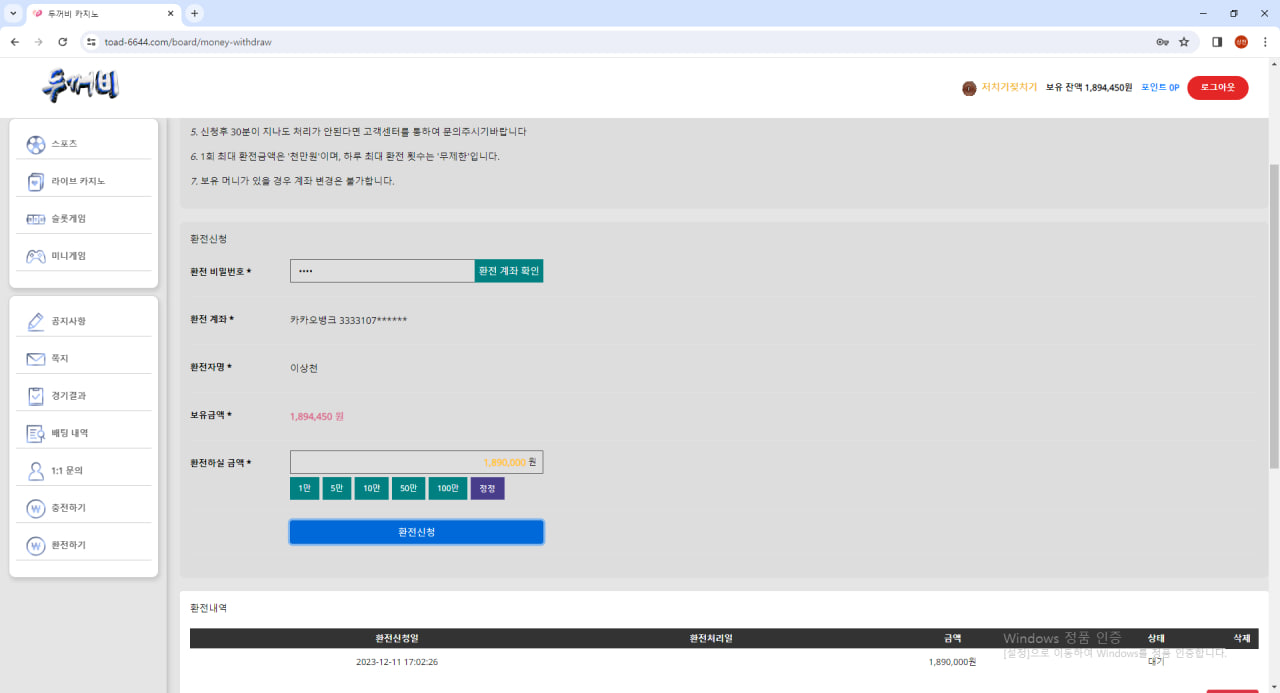Click the red 로그아웃 button

tap(1217, 88)
